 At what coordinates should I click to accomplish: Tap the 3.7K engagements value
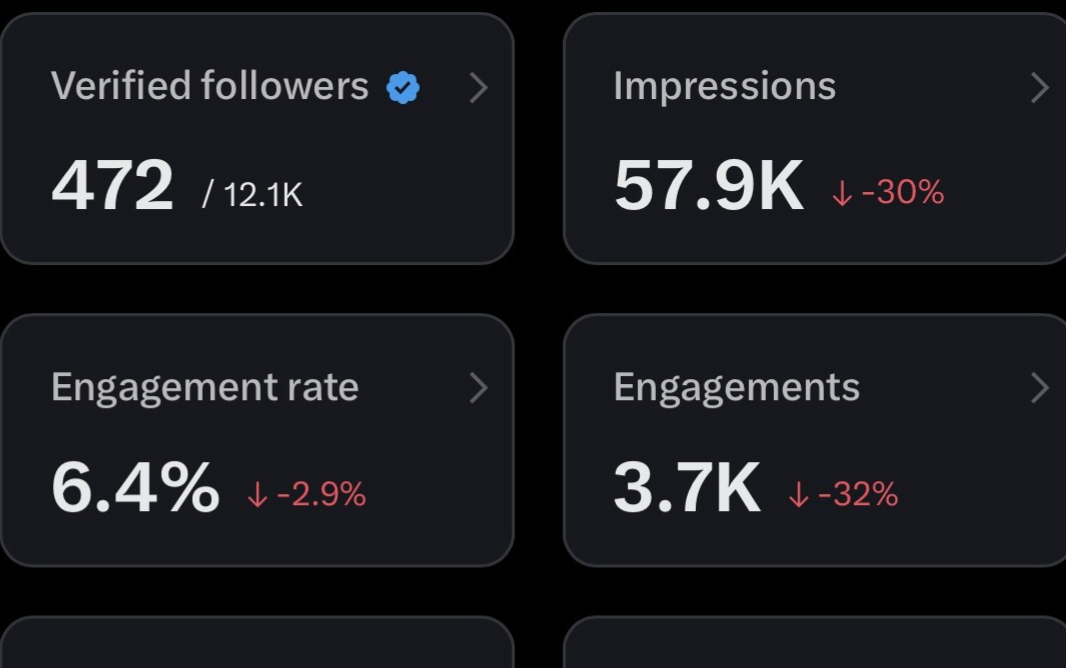[687, 487]
